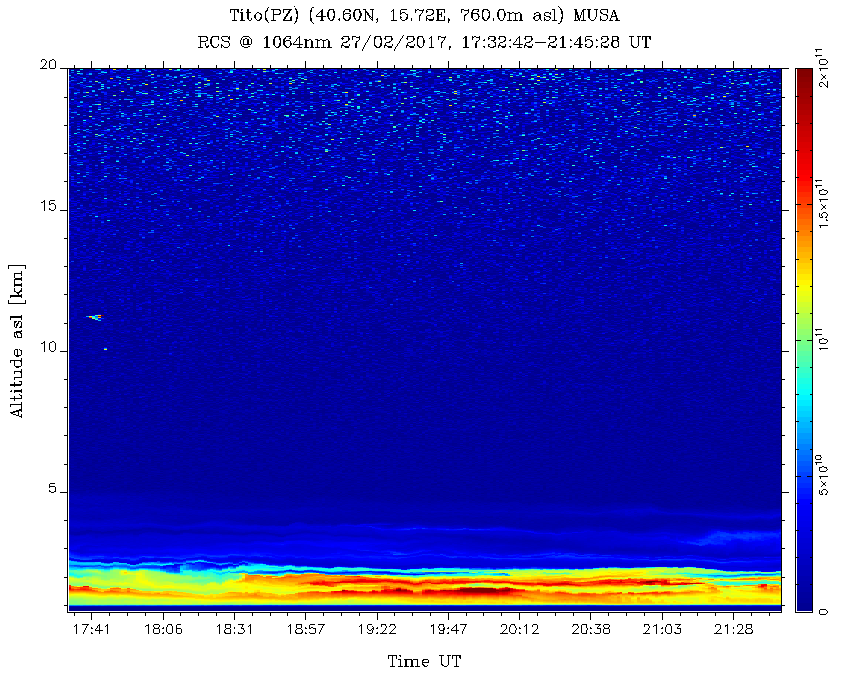Click the 21:28 time tick label
The width and height of the screenshot is (850, 680).
point(733,630)
